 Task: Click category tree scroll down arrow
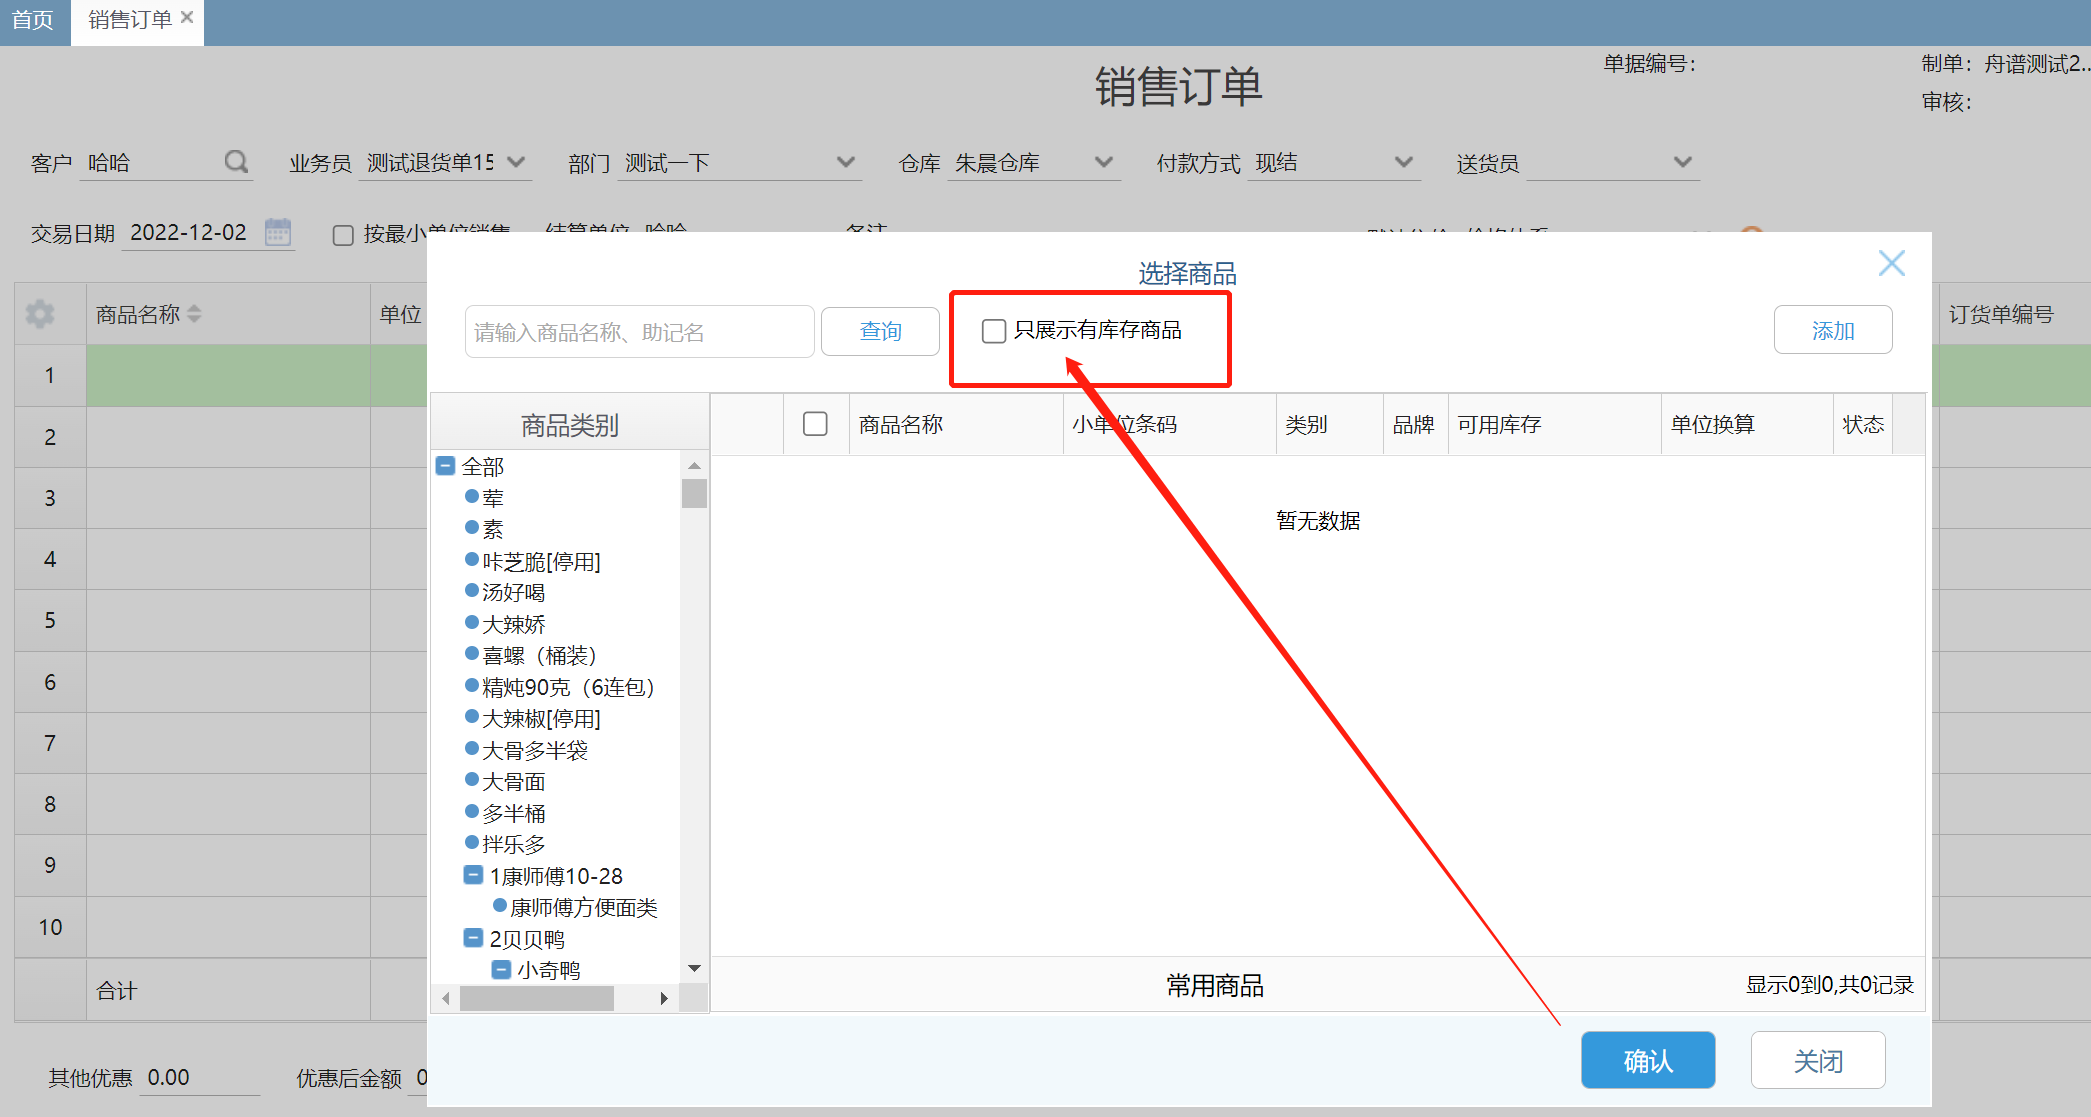[694, 968]
